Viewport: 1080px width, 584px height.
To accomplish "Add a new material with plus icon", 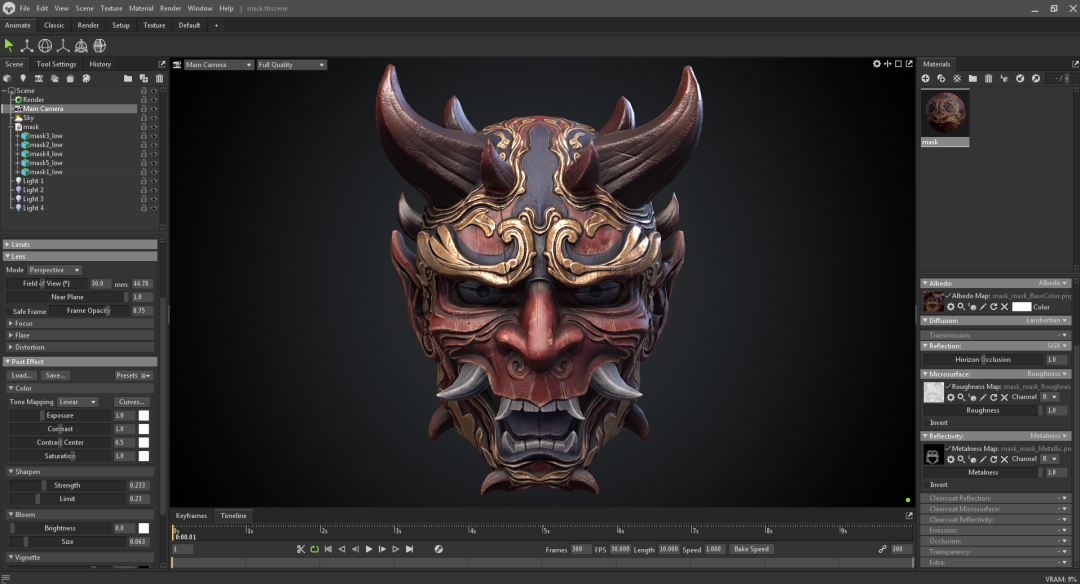I will (925, 78).
